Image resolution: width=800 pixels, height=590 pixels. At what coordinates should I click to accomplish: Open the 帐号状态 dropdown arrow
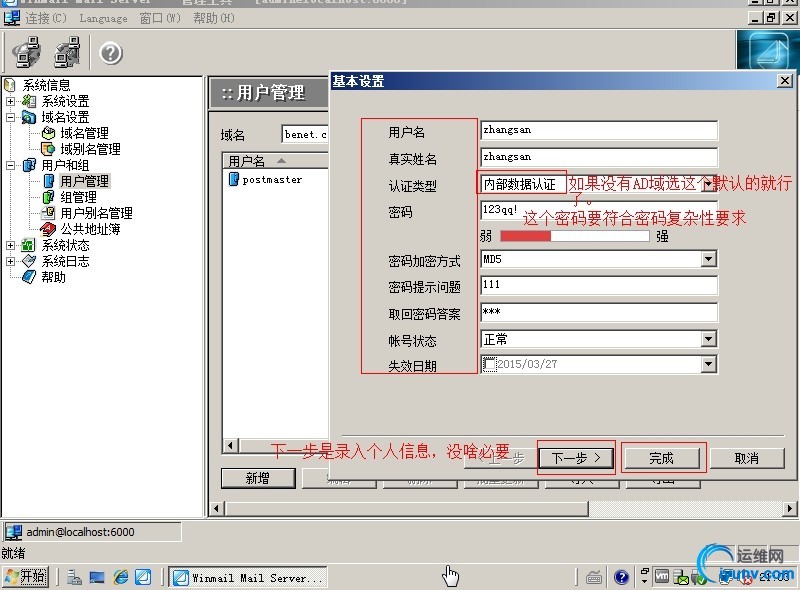[708, 338]
